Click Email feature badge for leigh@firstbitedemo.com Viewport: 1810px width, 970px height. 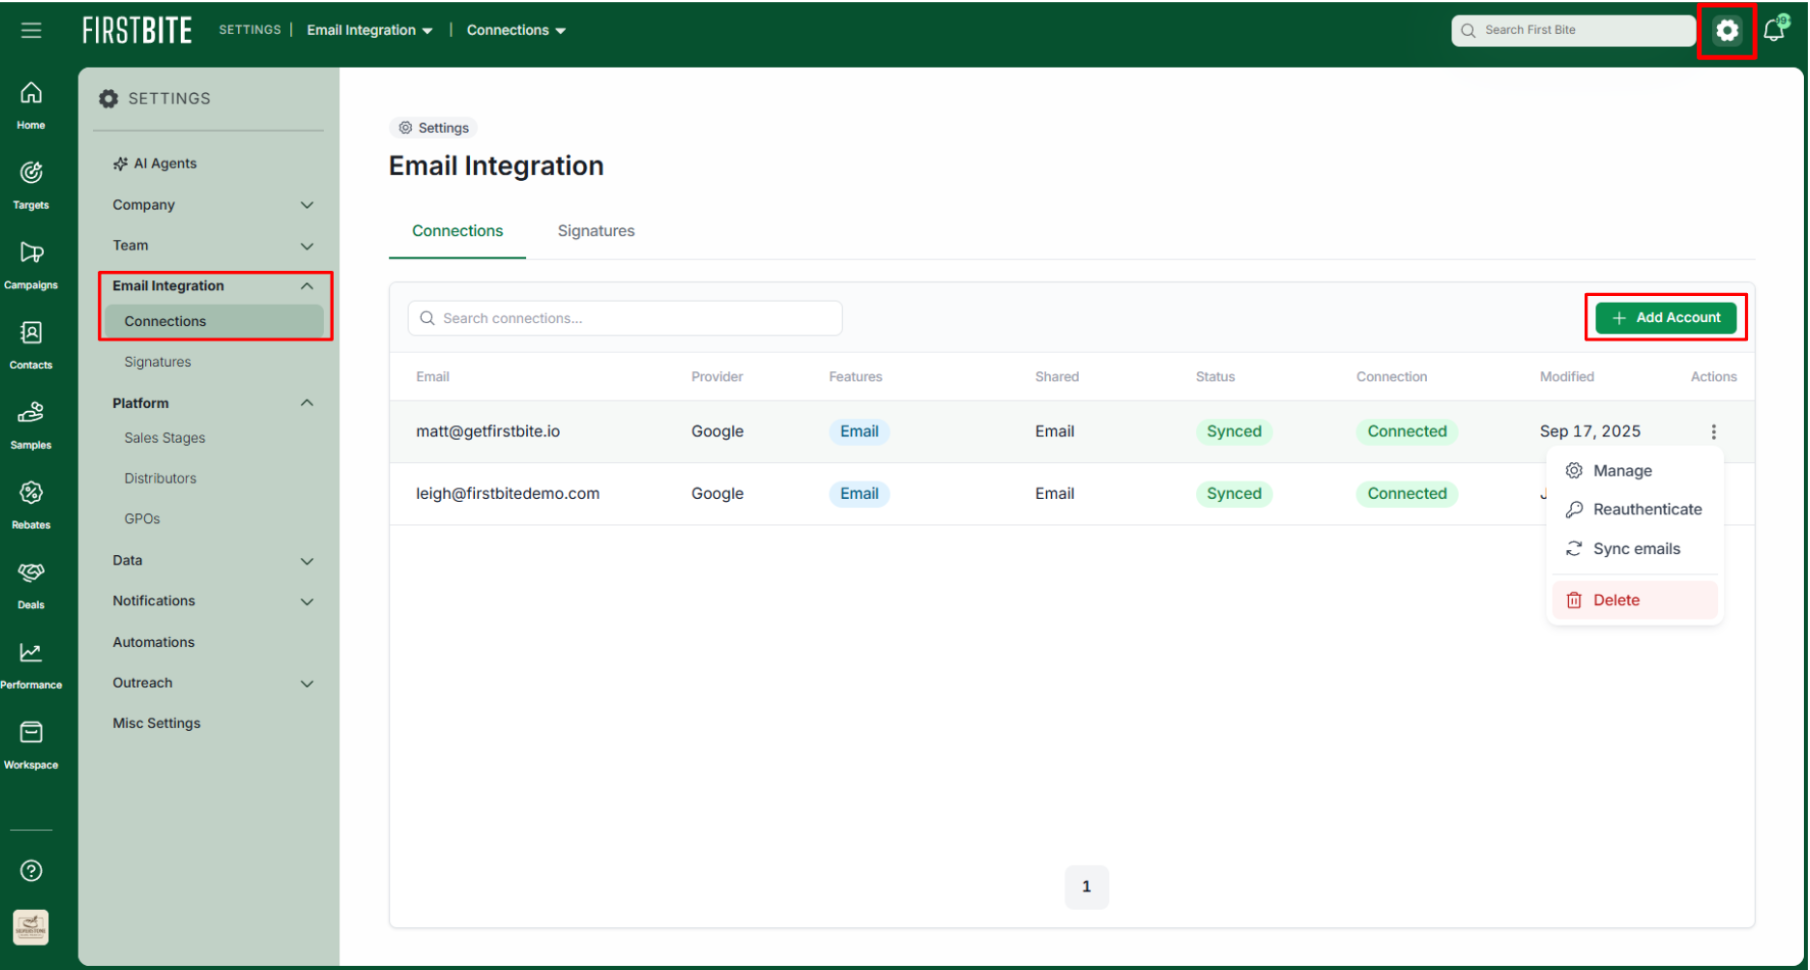tap(859, 494)
